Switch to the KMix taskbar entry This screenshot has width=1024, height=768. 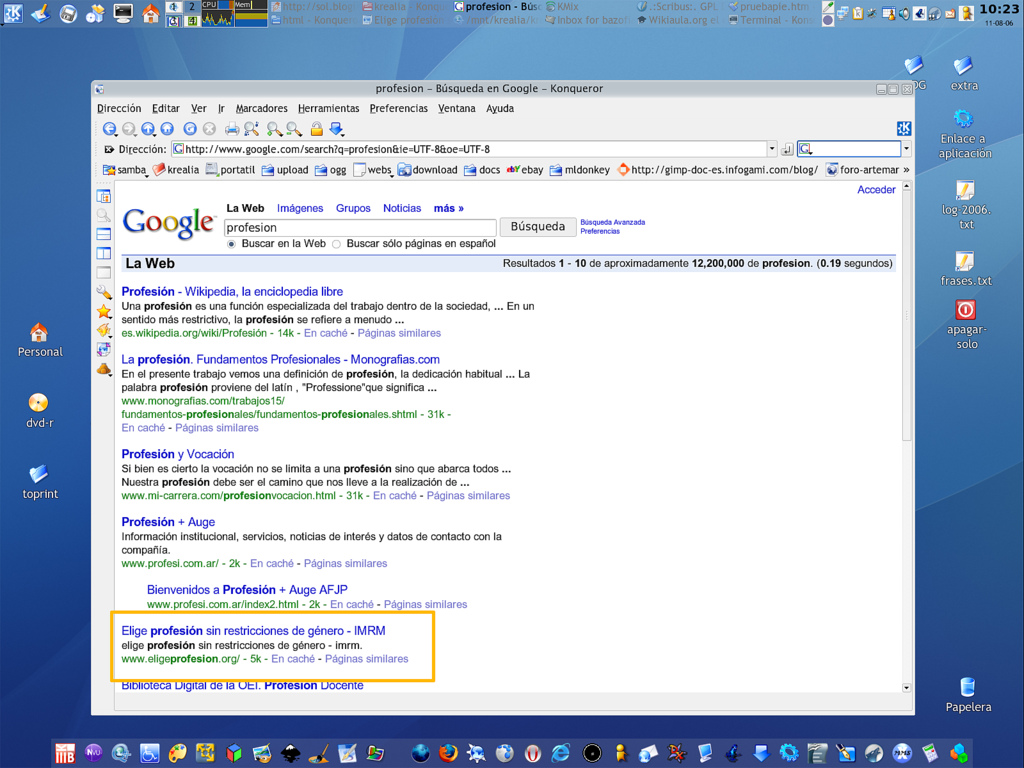[x=562, y=7]
